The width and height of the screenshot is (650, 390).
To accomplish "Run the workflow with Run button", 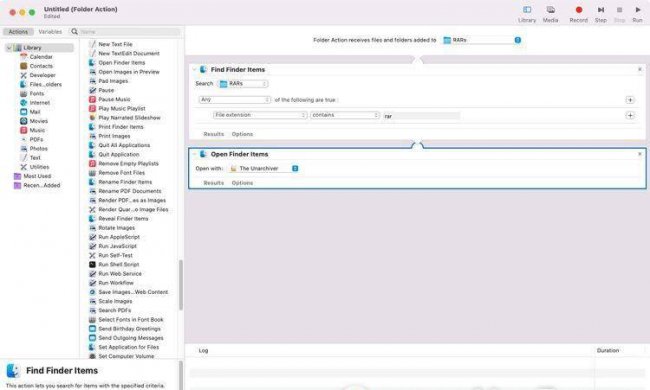I will [638, 14].
